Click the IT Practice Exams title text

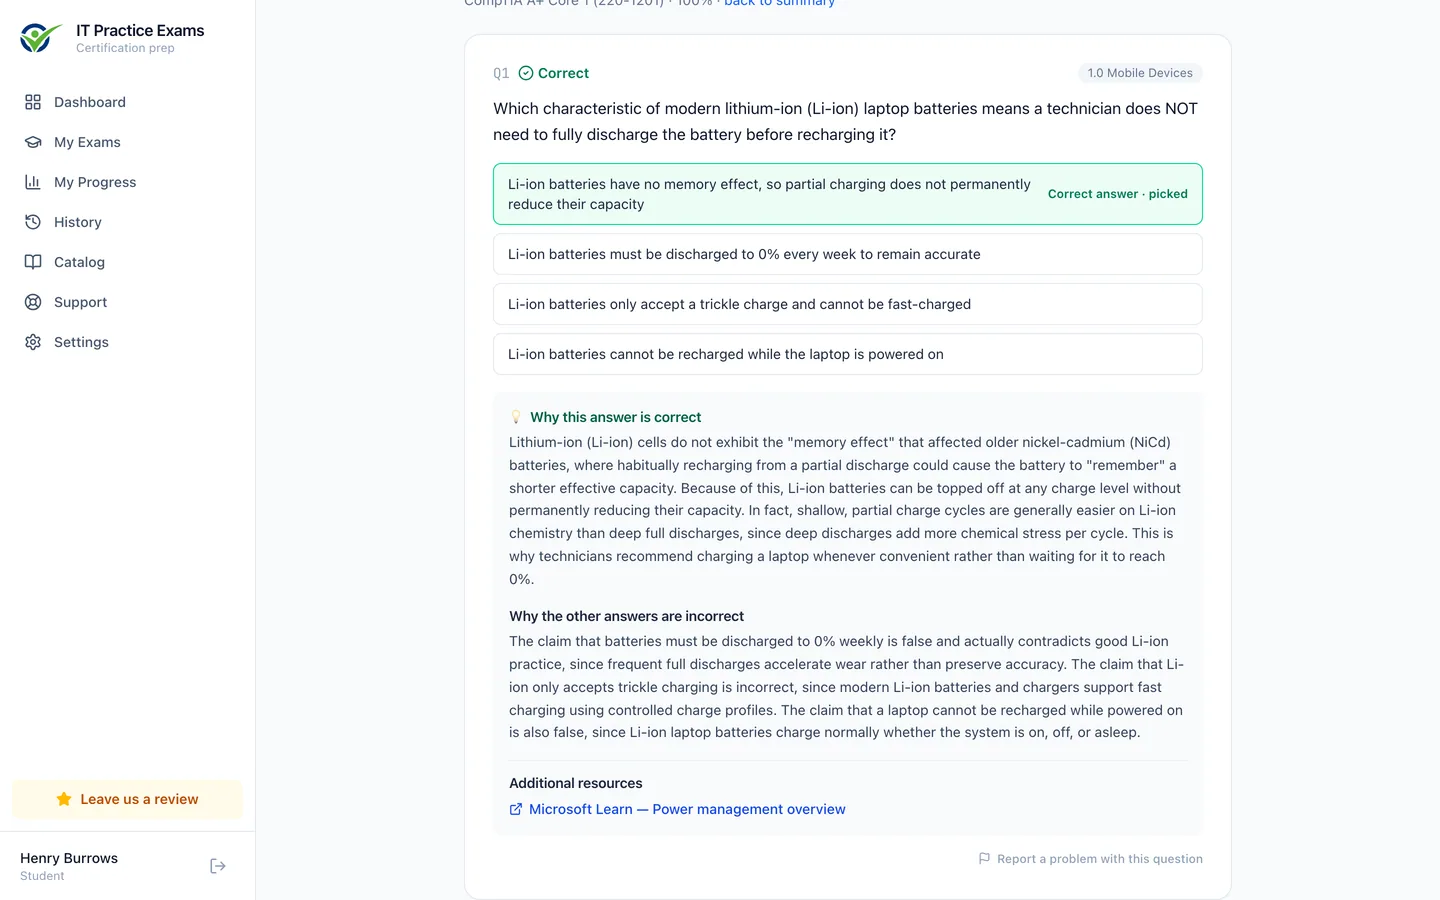point(140,30)
